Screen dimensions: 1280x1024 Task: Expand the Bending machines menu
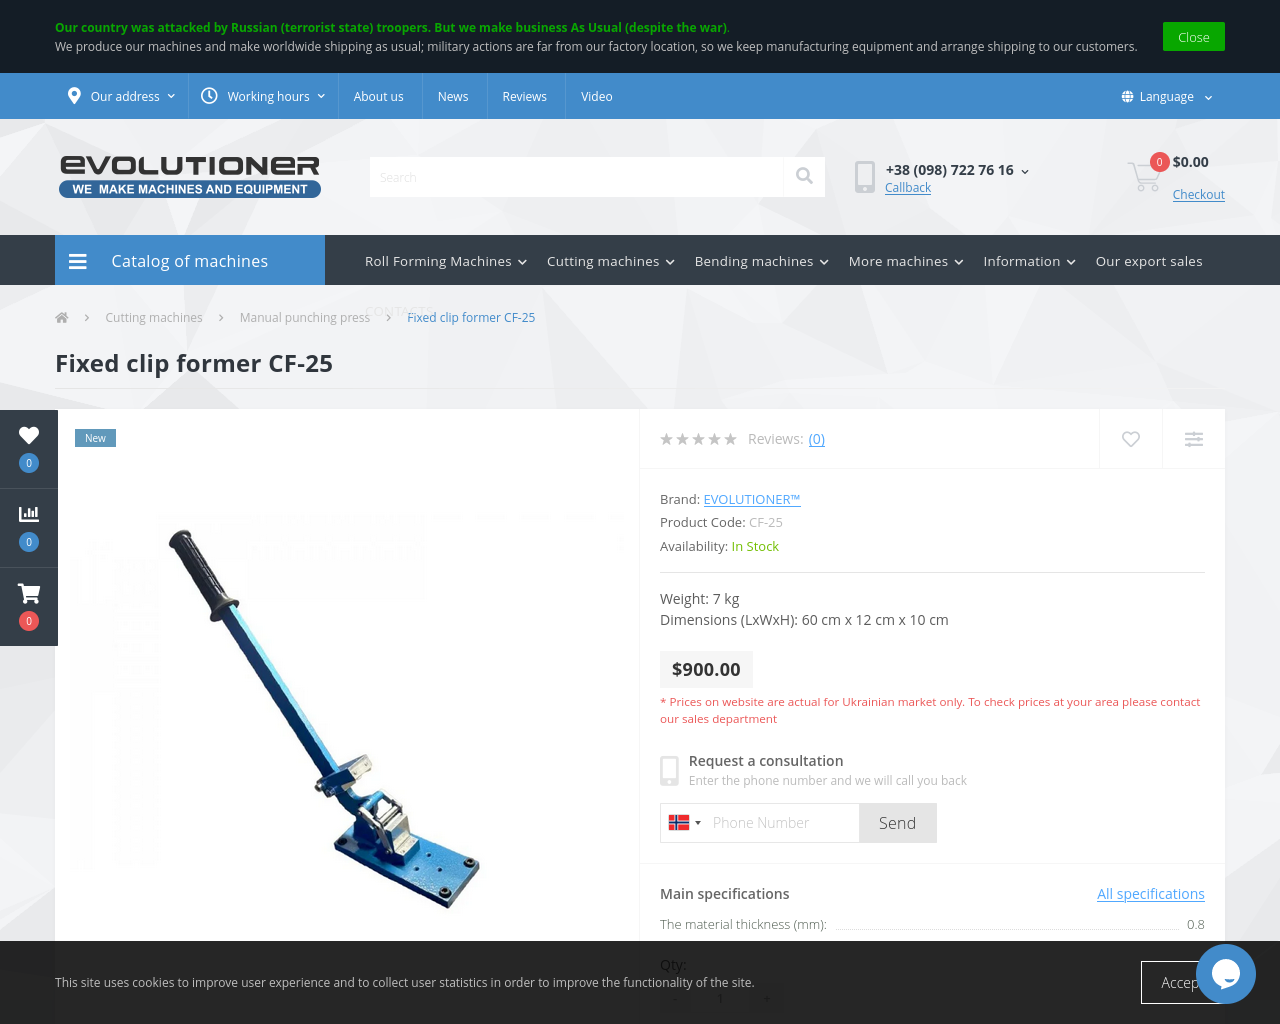pos(762,261)
